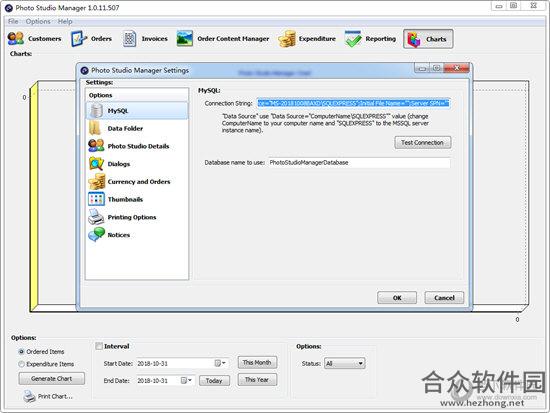This screenshot has height=413, width=550.
Task: Click the Print Chart link text
Action: [x=55, y=397]
